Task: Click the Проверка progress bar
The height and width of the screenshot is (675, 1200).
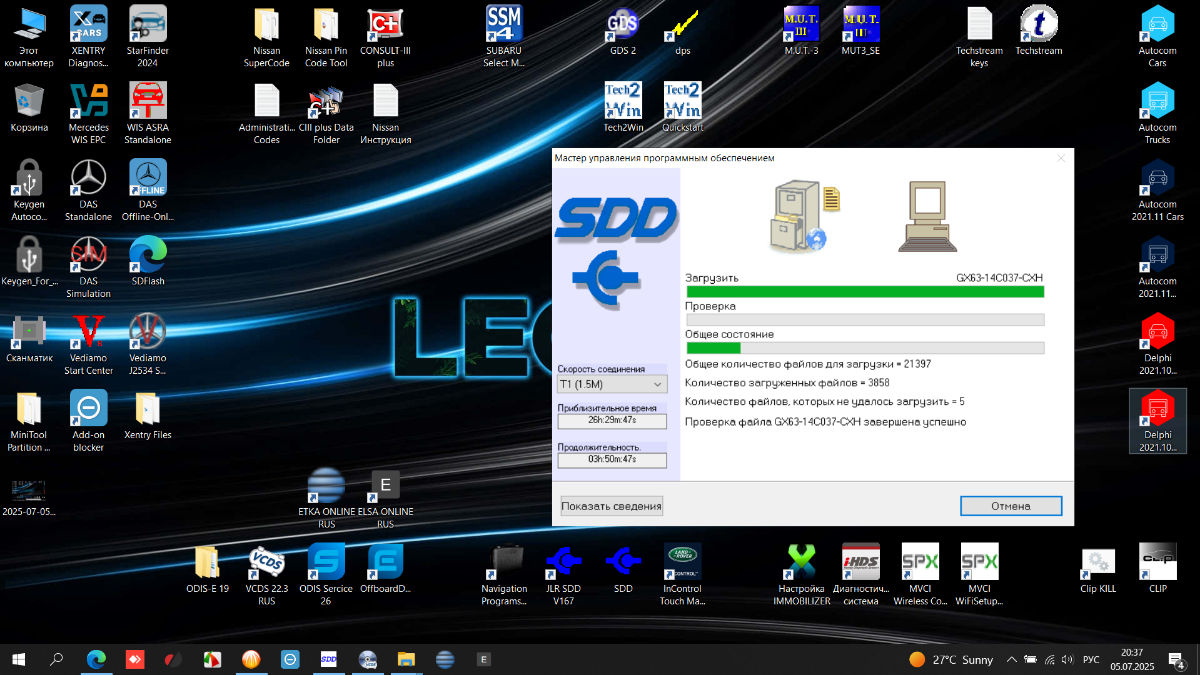Action: pos(865,320)
